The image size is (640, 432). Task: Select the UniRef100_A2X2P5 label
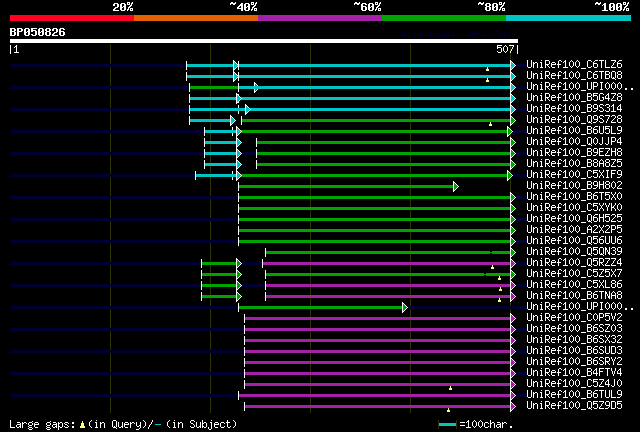coord(574,229)
